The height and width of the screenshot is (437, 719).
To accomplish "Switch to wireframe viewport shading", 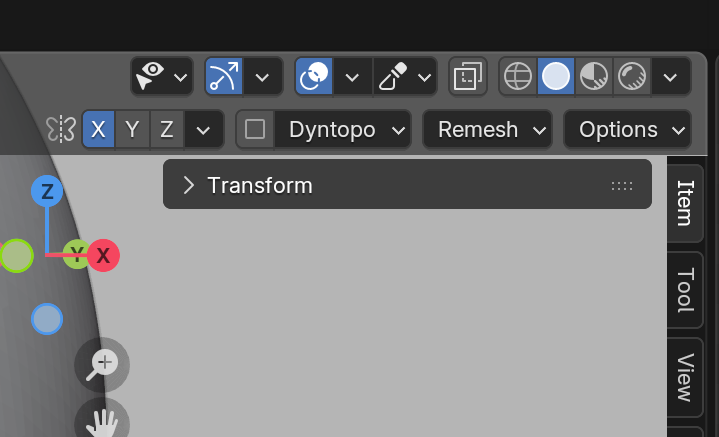I will (518, 76).
